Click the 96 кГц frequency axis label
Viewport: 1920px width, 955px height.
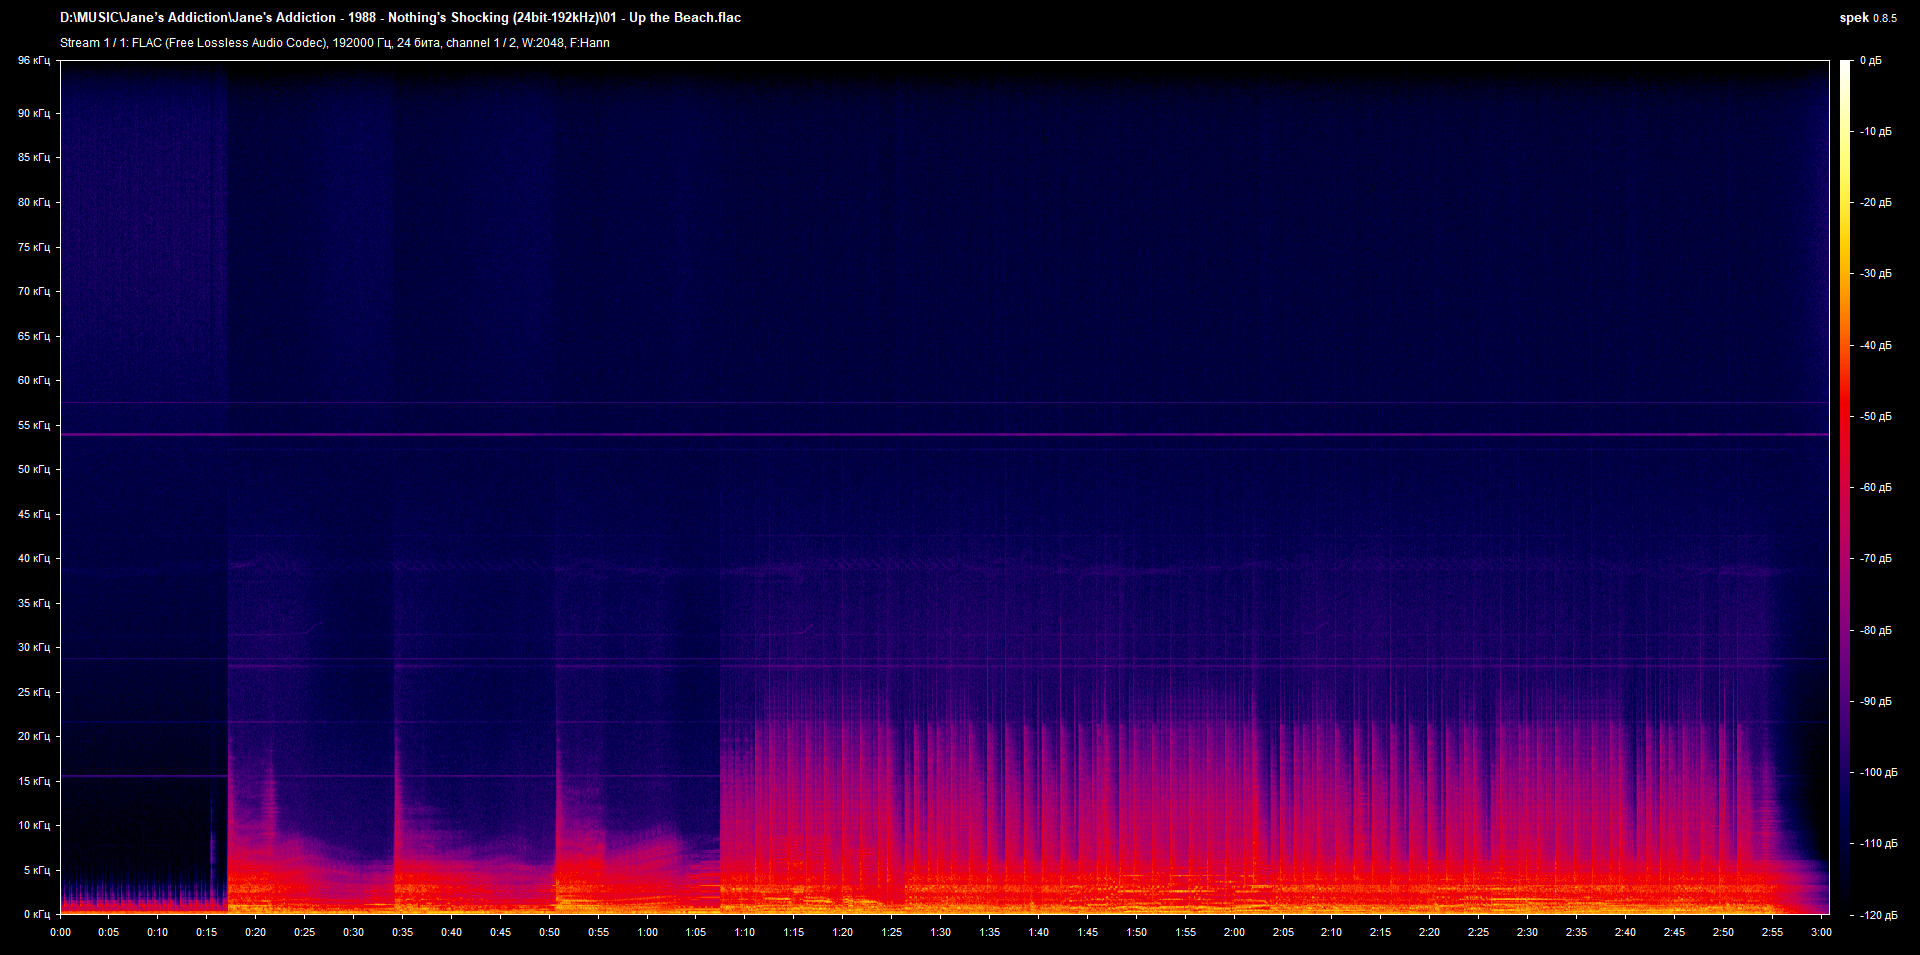point(33,61)
